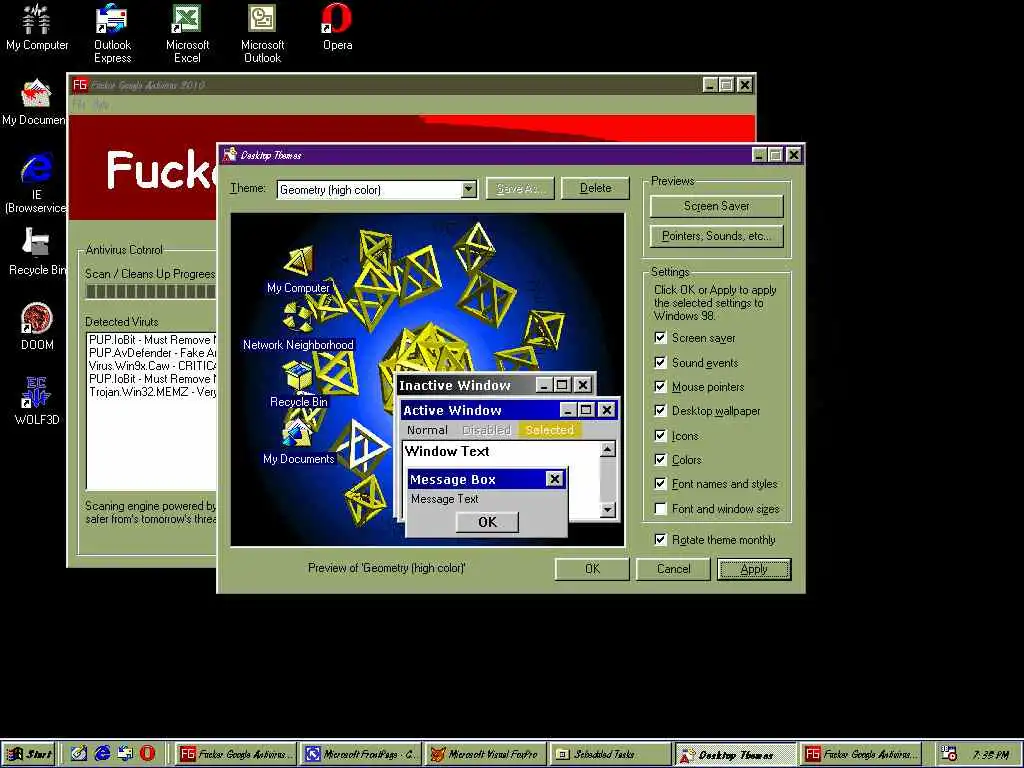
Task: Click the Opera quick launch icon
Action: pos(148,754)
